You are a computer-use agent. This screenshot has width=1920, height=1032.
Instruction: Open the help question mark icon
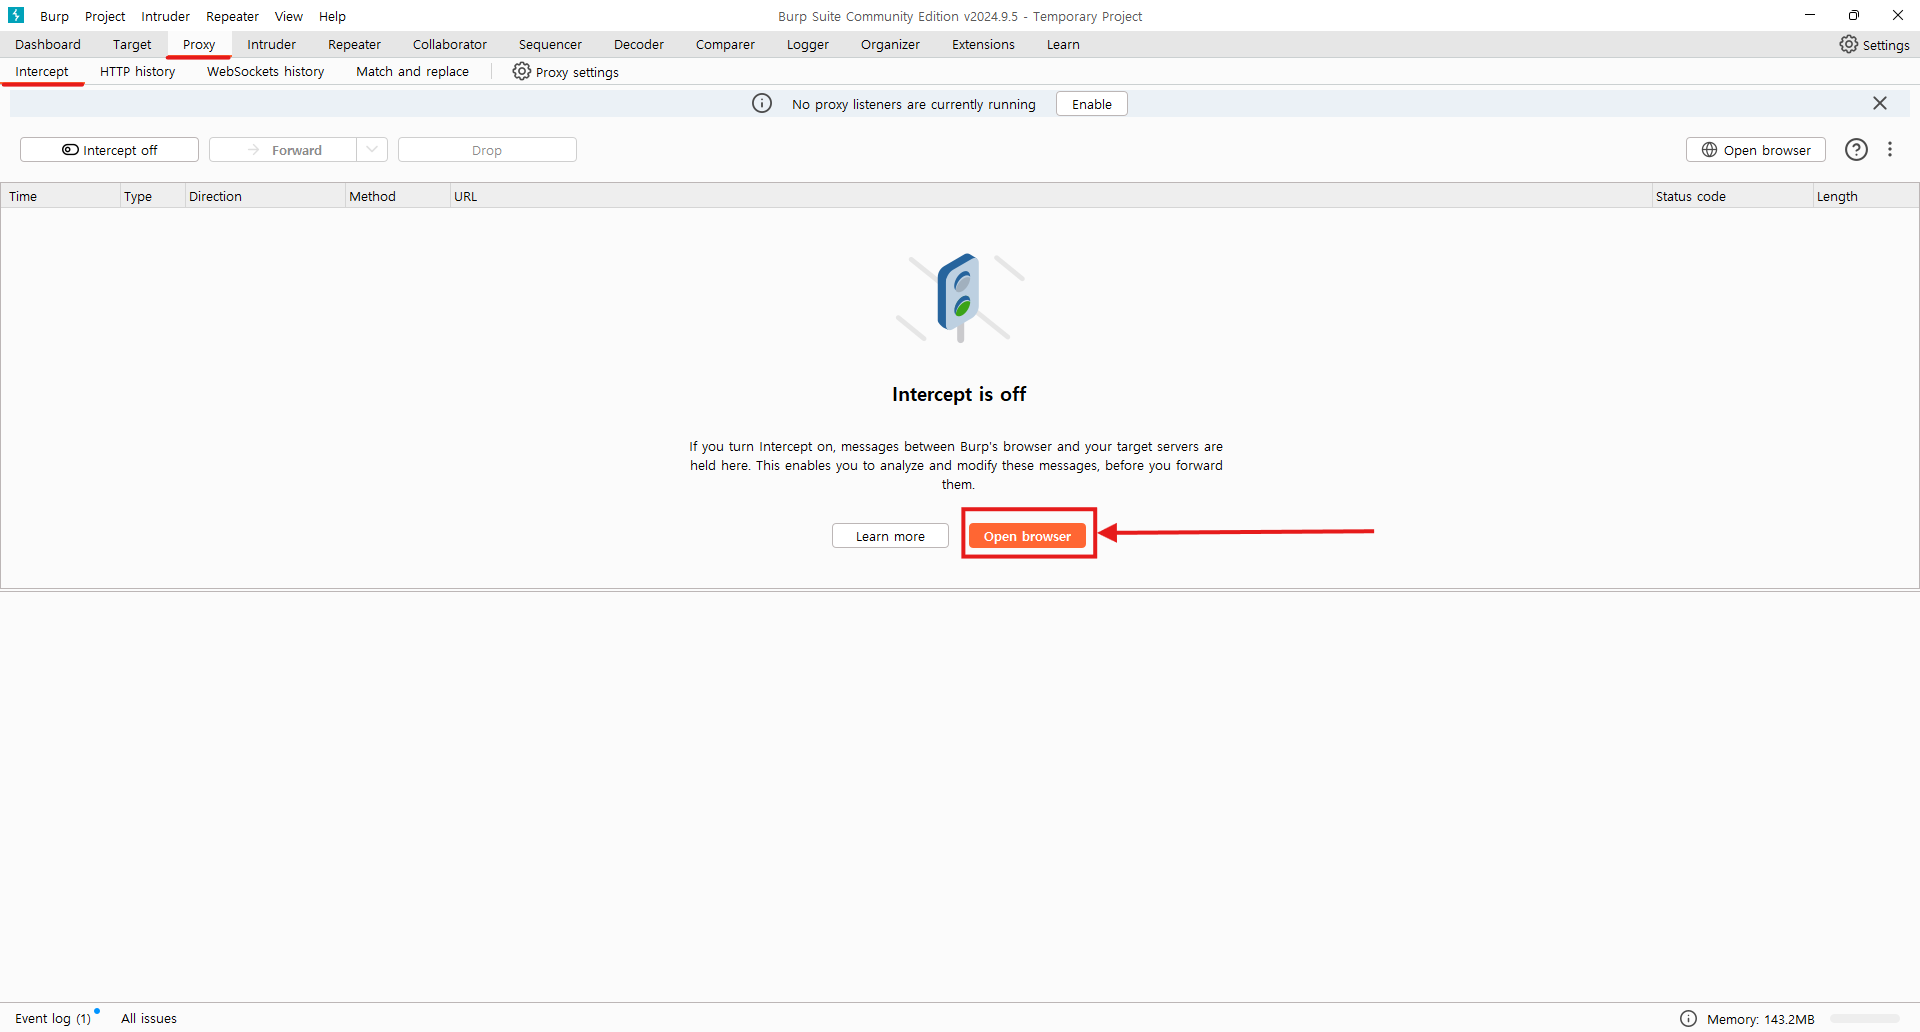(1856, 150)
